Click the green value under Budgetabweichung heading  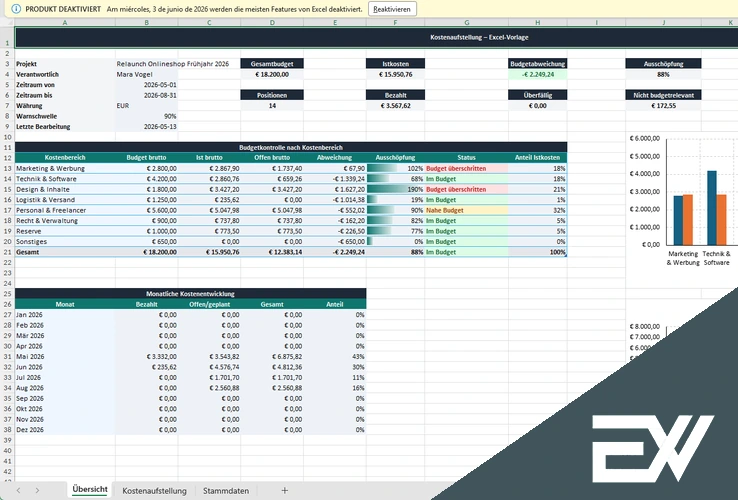click(537, 74)
